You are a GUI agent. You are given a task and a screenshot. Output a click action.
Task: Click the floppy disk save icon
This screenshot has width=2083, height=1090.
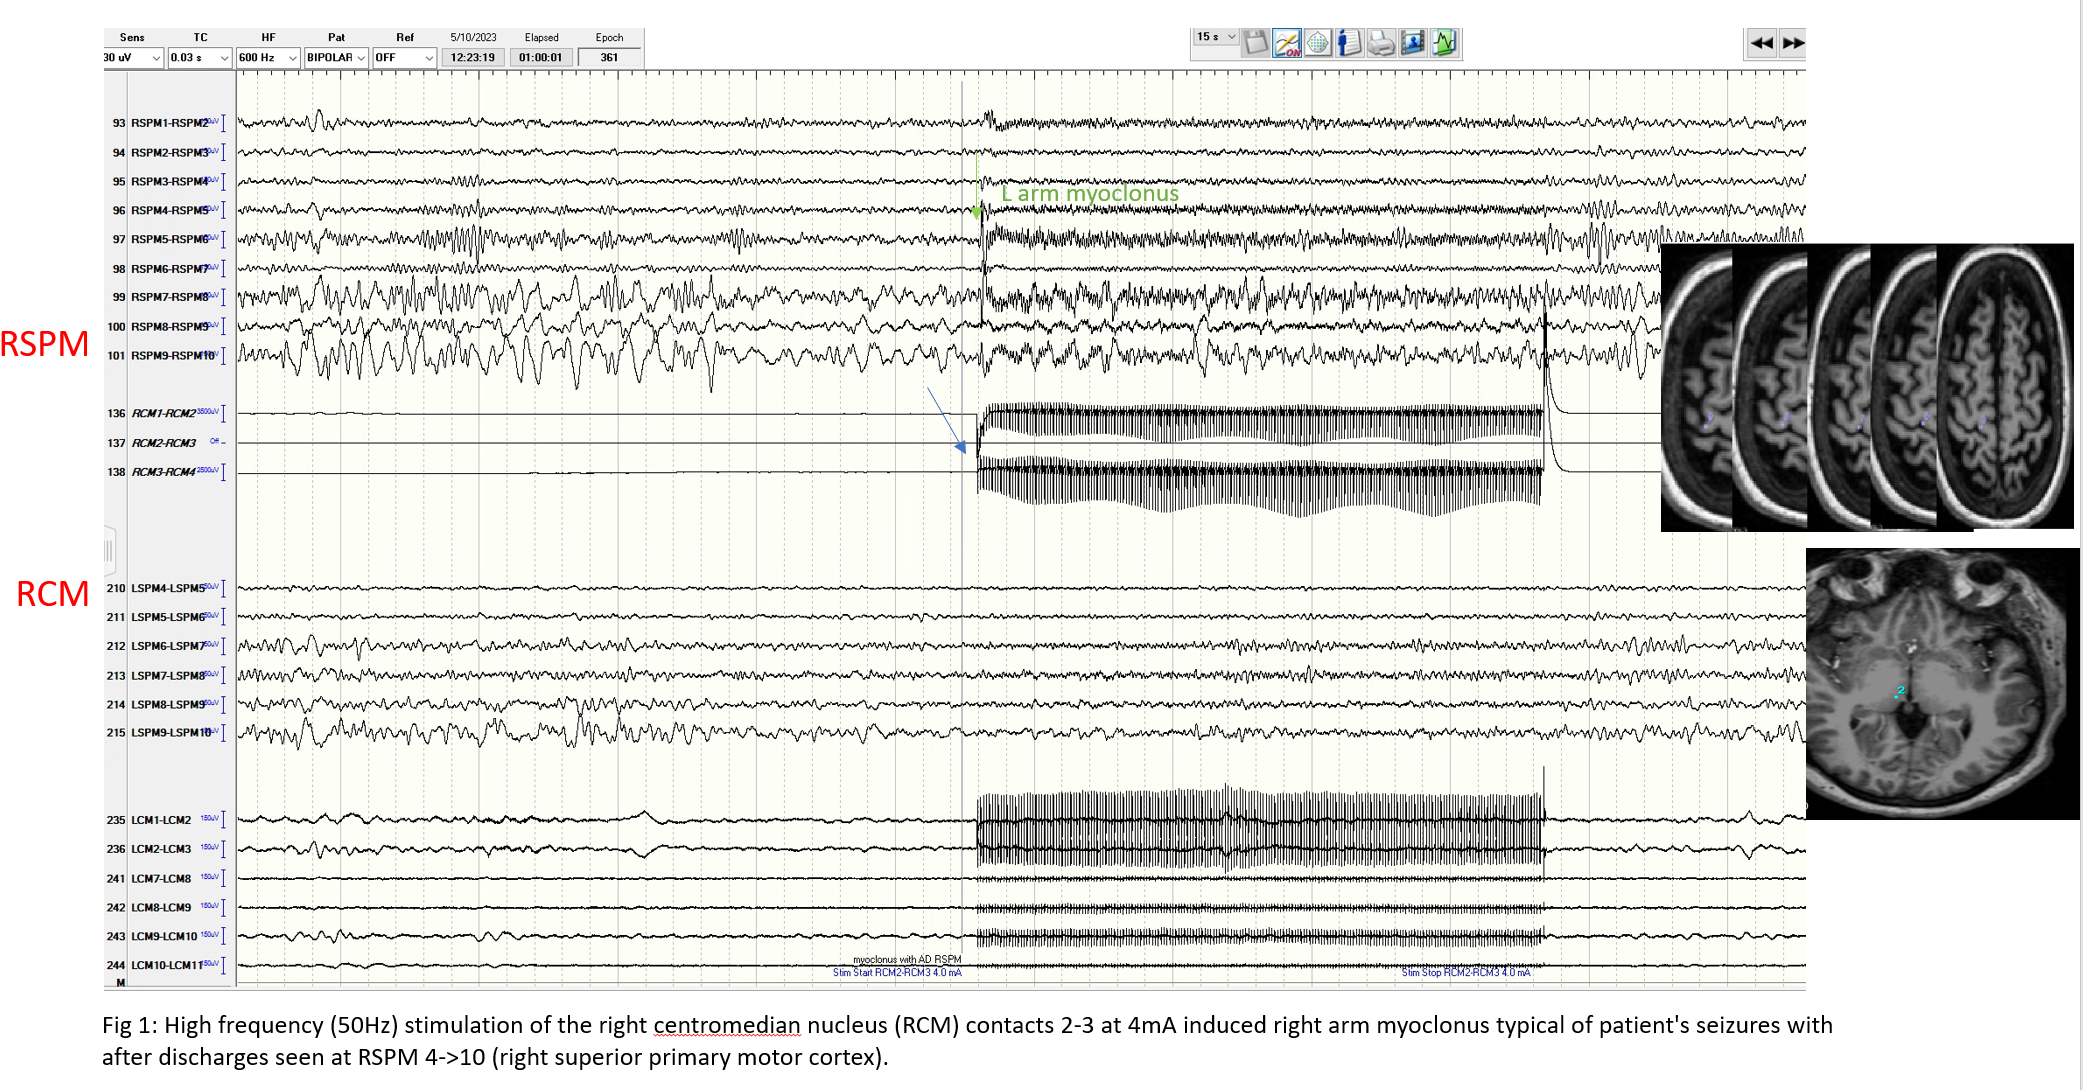[x=1256, y=43]
